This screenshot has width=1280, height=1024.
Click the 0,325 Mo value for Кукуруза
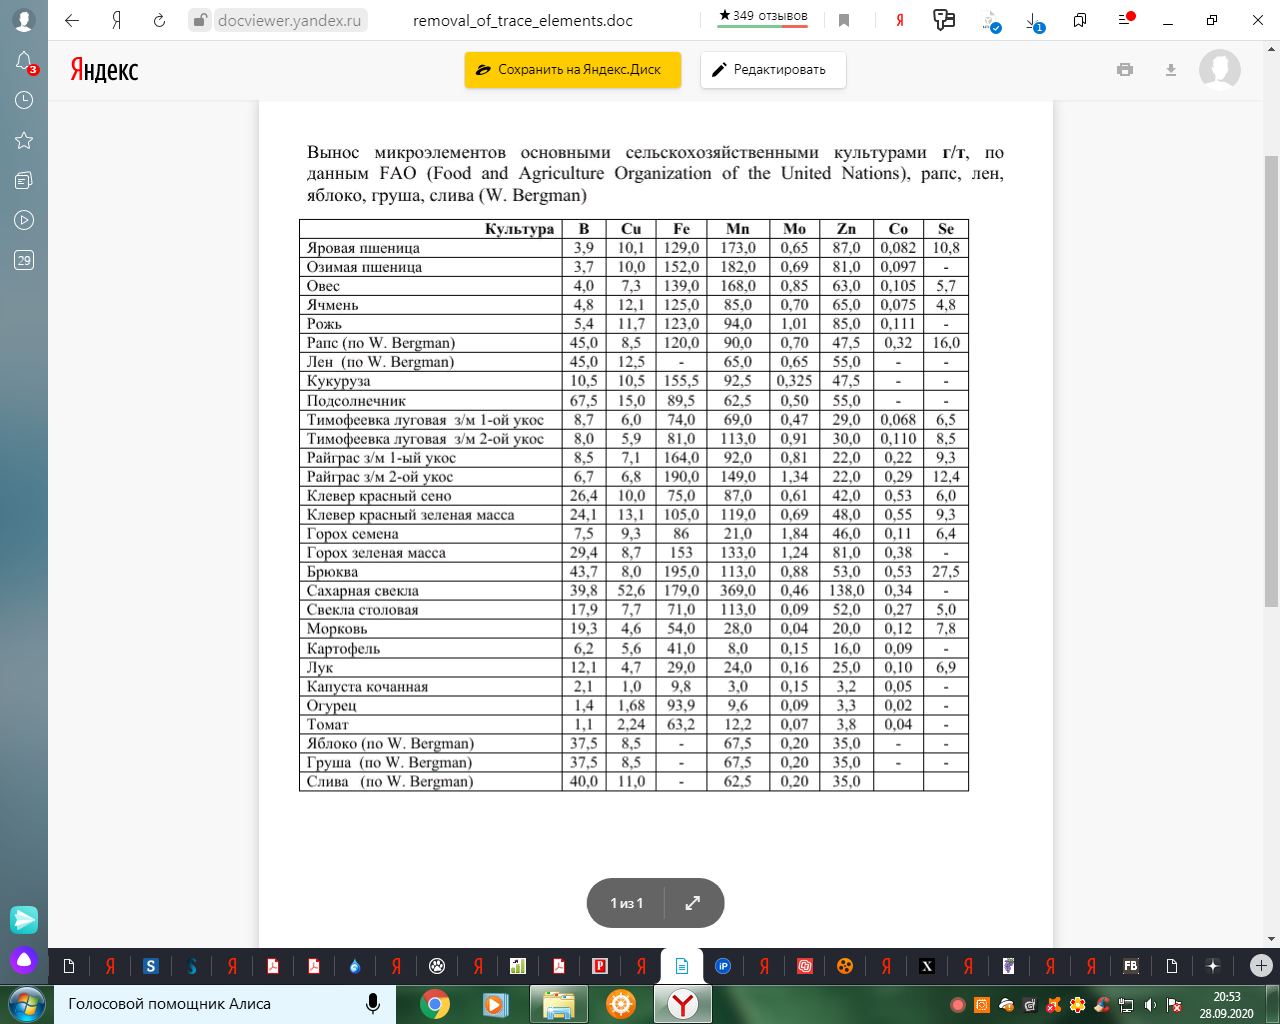coord(794,381)
